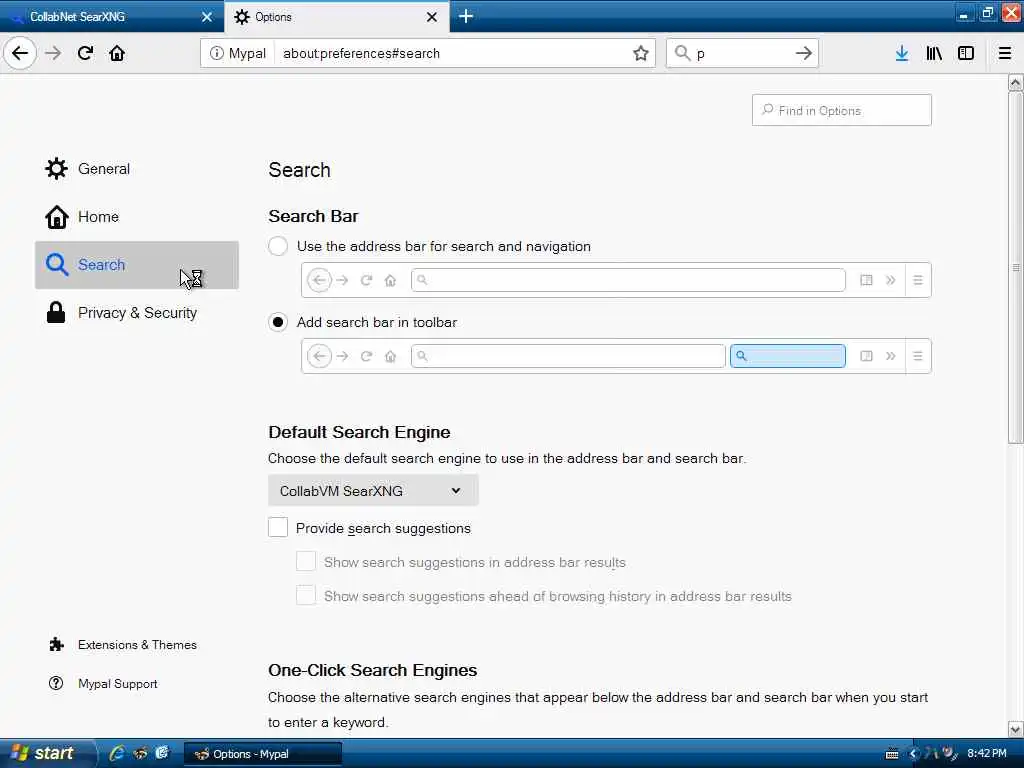Click the scrollbar up arrow
Viewport: 1024px width, 768px height.
1016,82
